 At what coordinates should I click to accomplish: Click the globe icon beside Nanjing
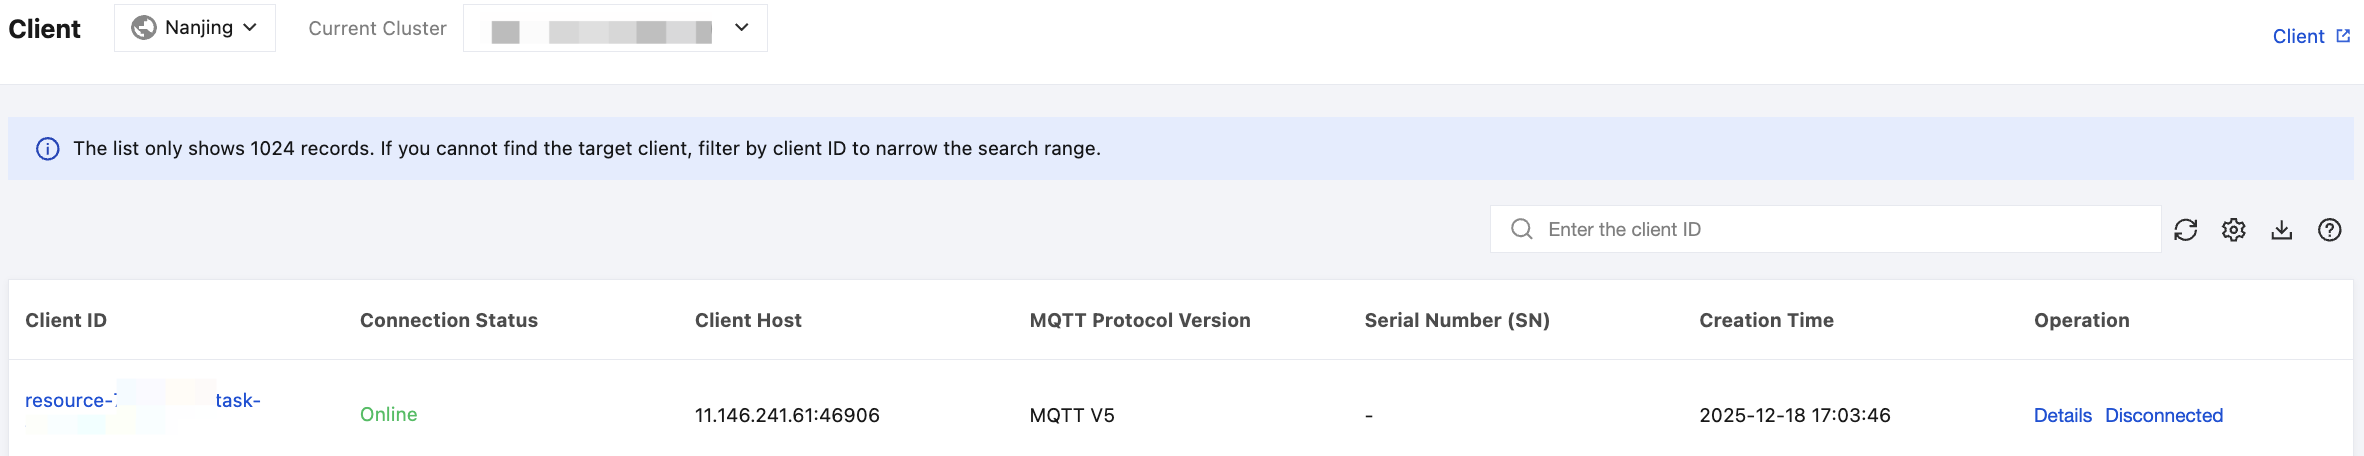144,28
